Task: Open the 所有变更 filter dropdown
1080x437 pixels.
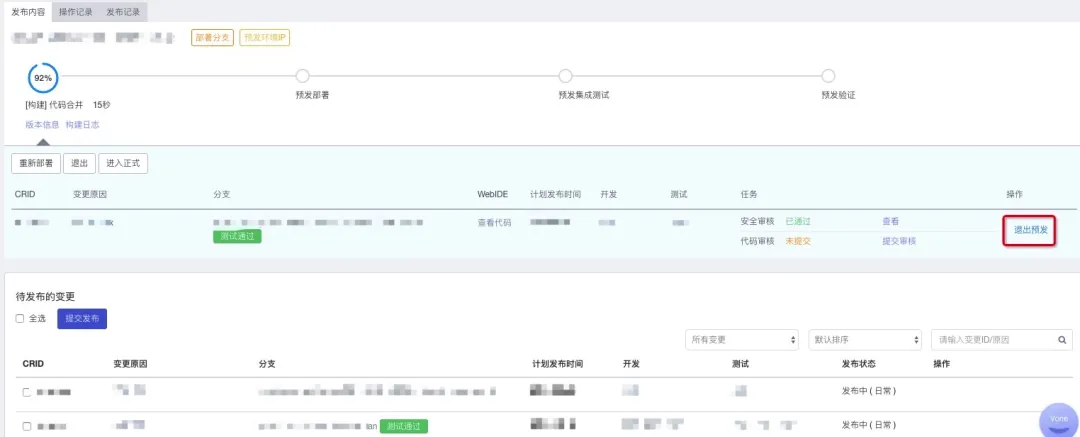Action: [x=741, y=340]
